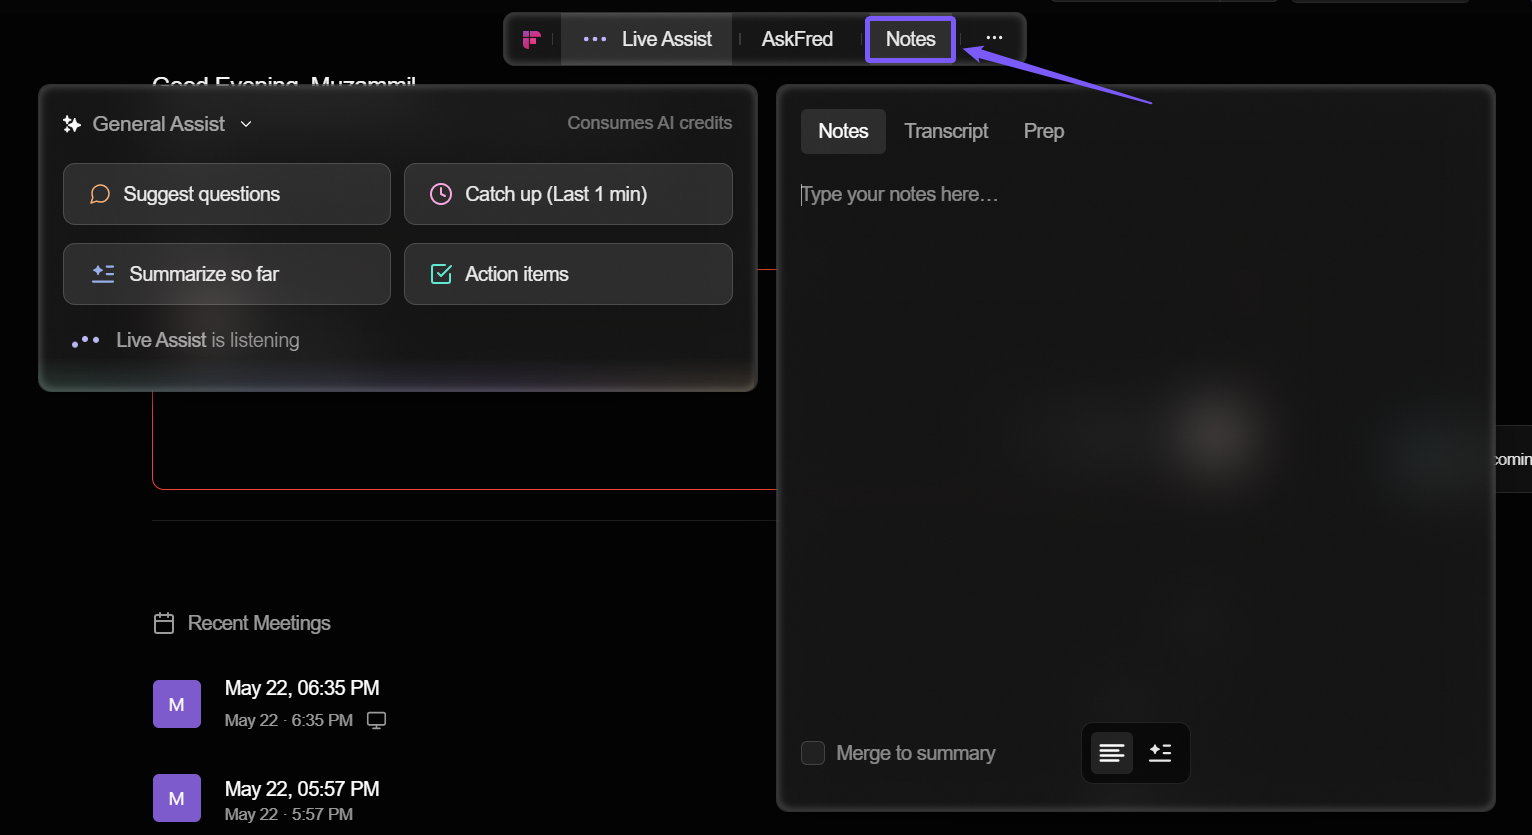Select the AI sparkle list format icon
The image size is (1532, 835).
click(x=1160, y=753)
